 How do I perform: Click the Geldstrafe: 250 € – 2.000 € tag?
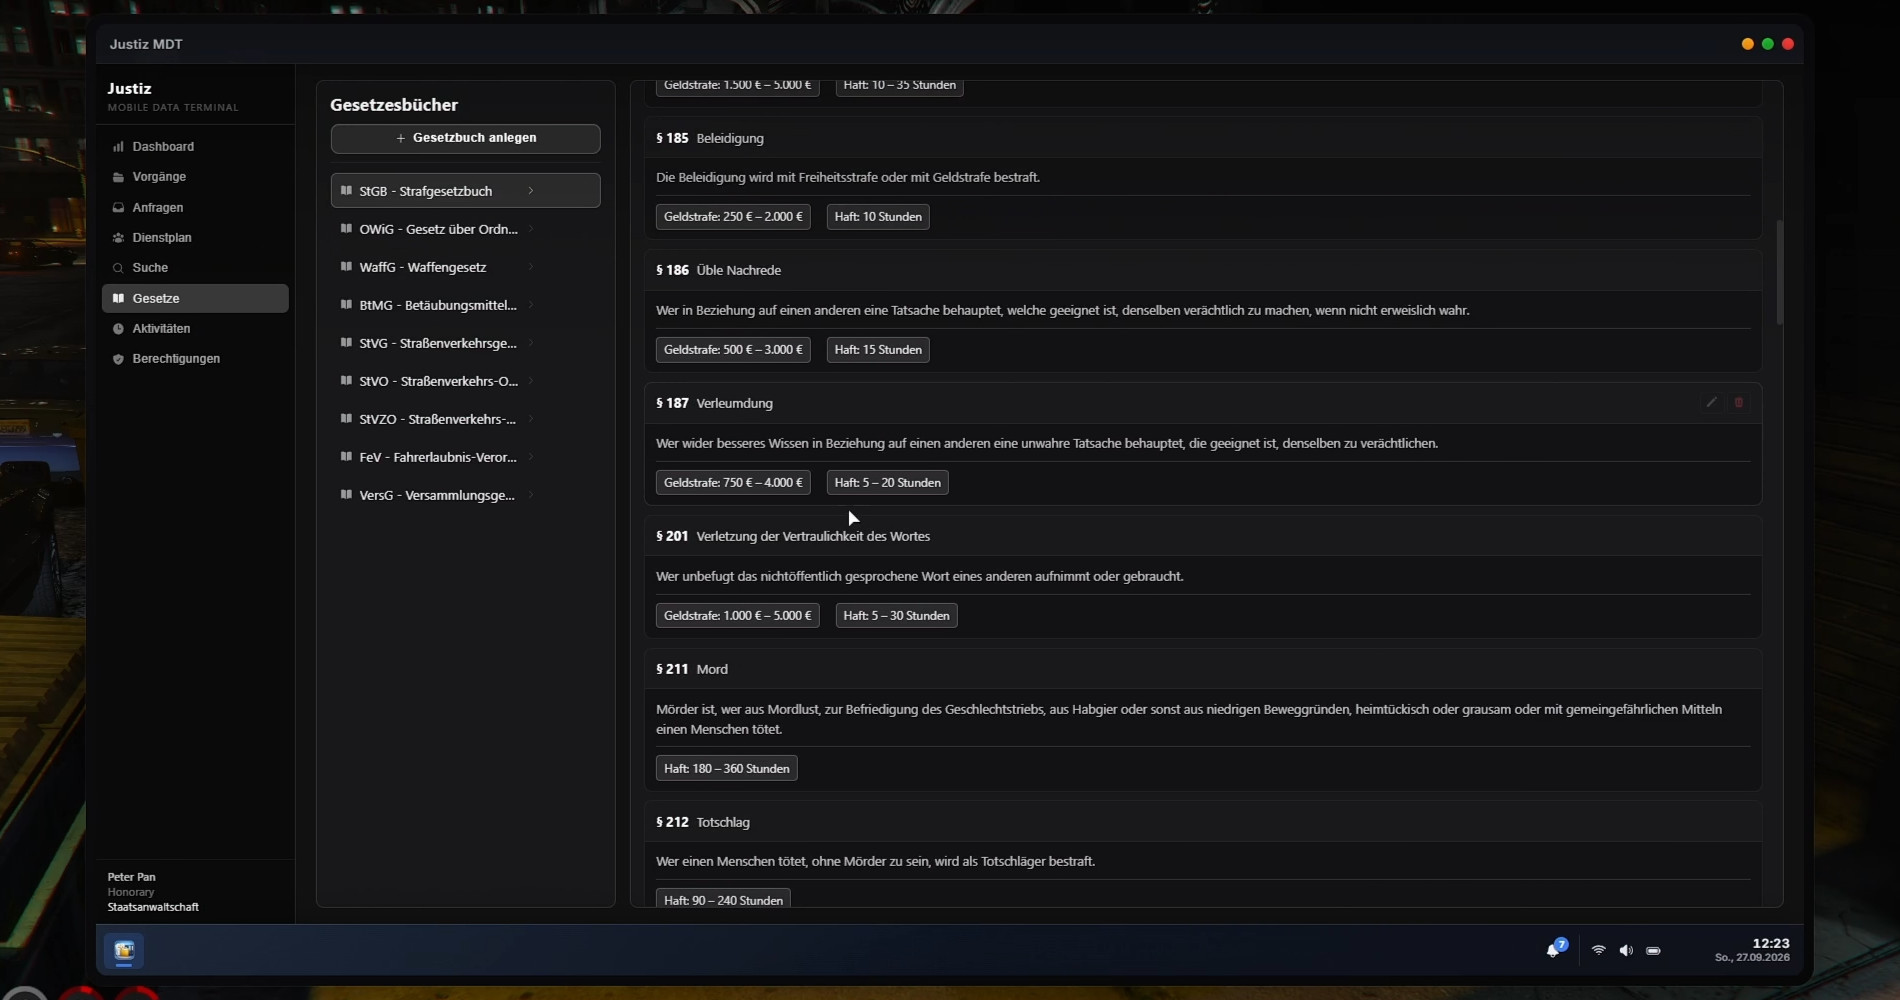(x=733, y=216)
